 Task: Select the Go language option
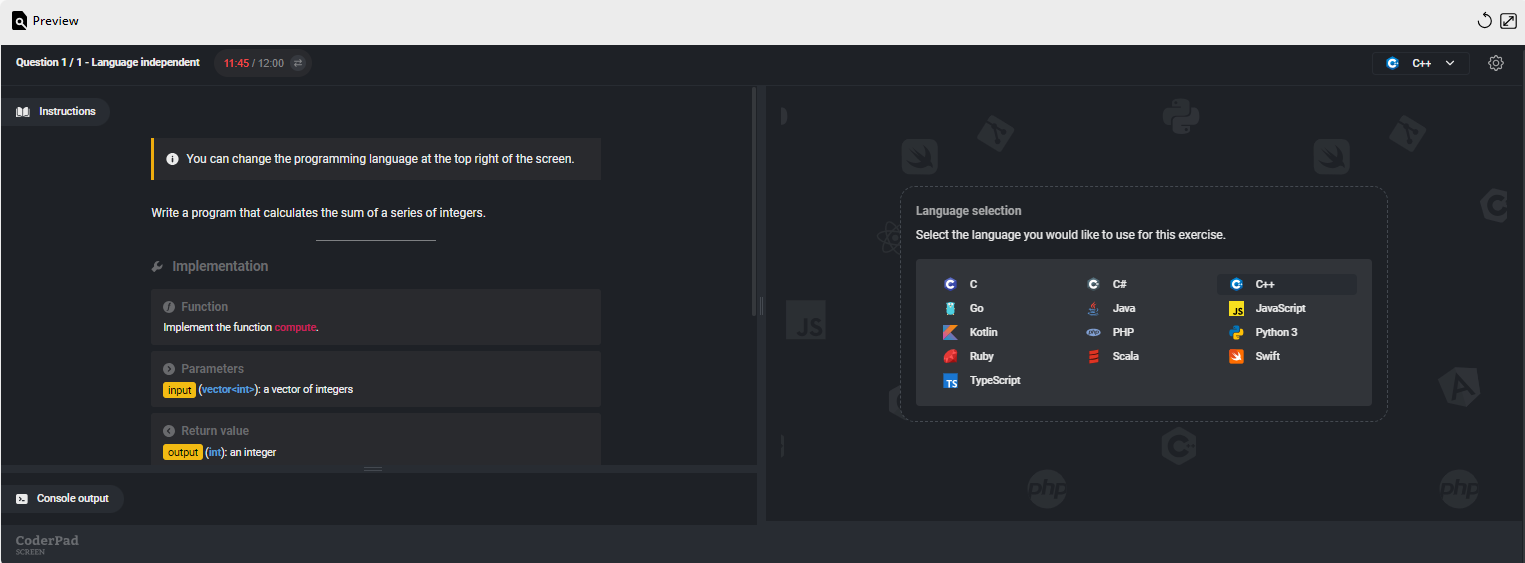[975, 308]
